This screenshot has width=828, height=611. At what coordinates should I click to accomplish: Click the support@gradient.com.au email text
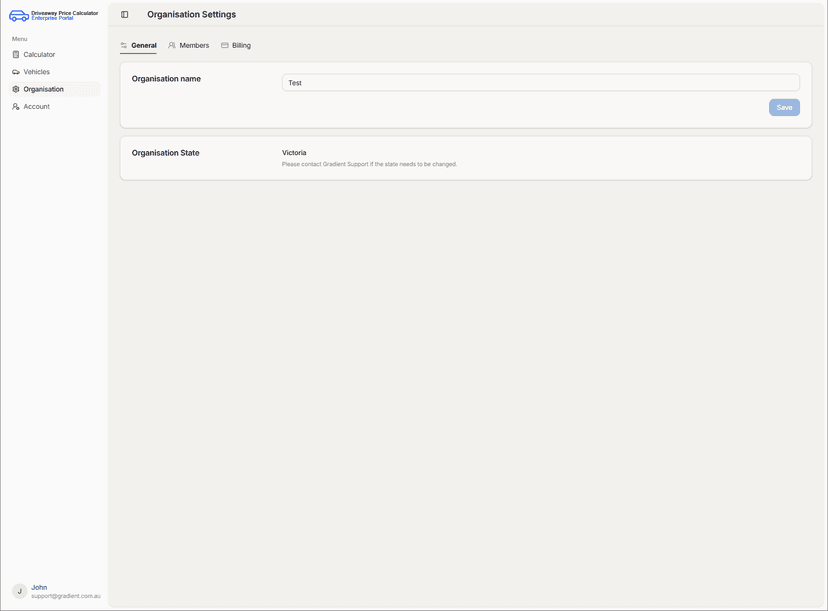65,596
